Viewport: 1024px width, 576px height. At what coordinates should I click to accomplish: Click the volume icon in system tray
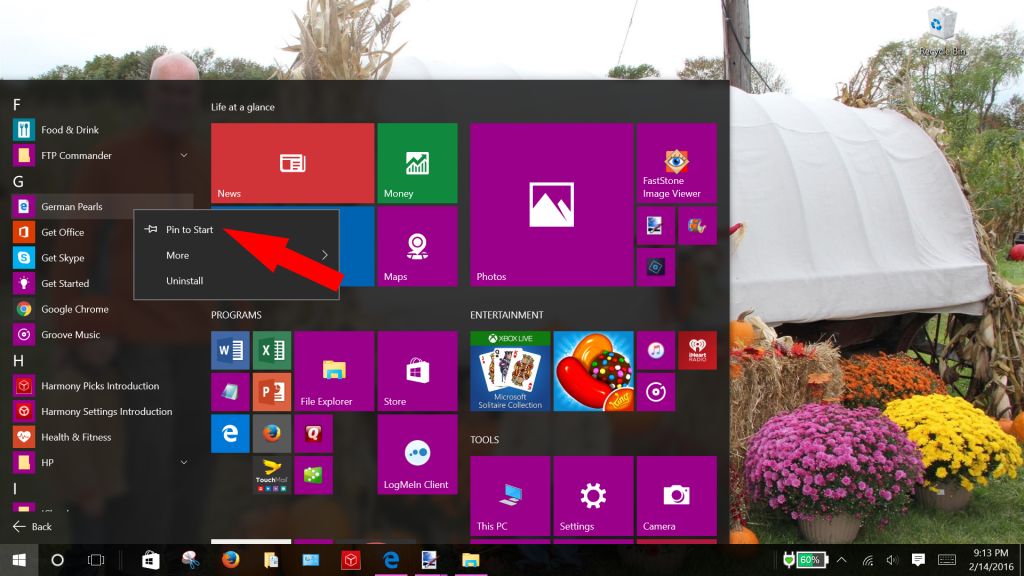892,560
